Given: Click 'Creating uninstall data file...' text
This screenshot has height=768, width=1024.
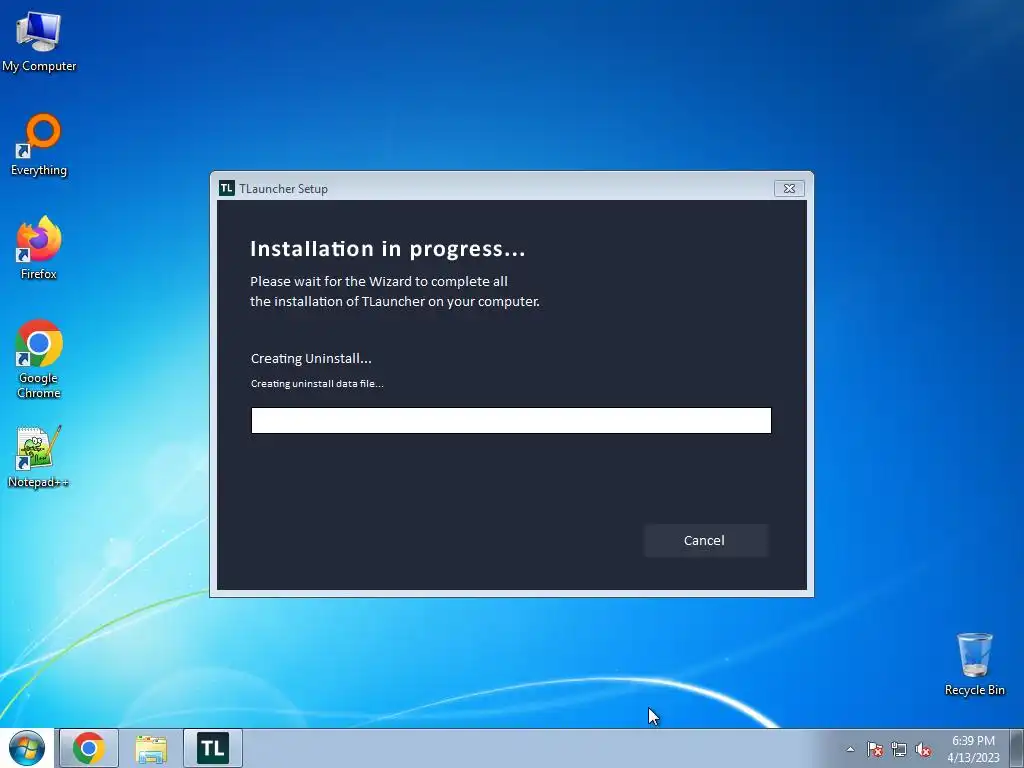Looking at the screenshot, I should [317, 383].
